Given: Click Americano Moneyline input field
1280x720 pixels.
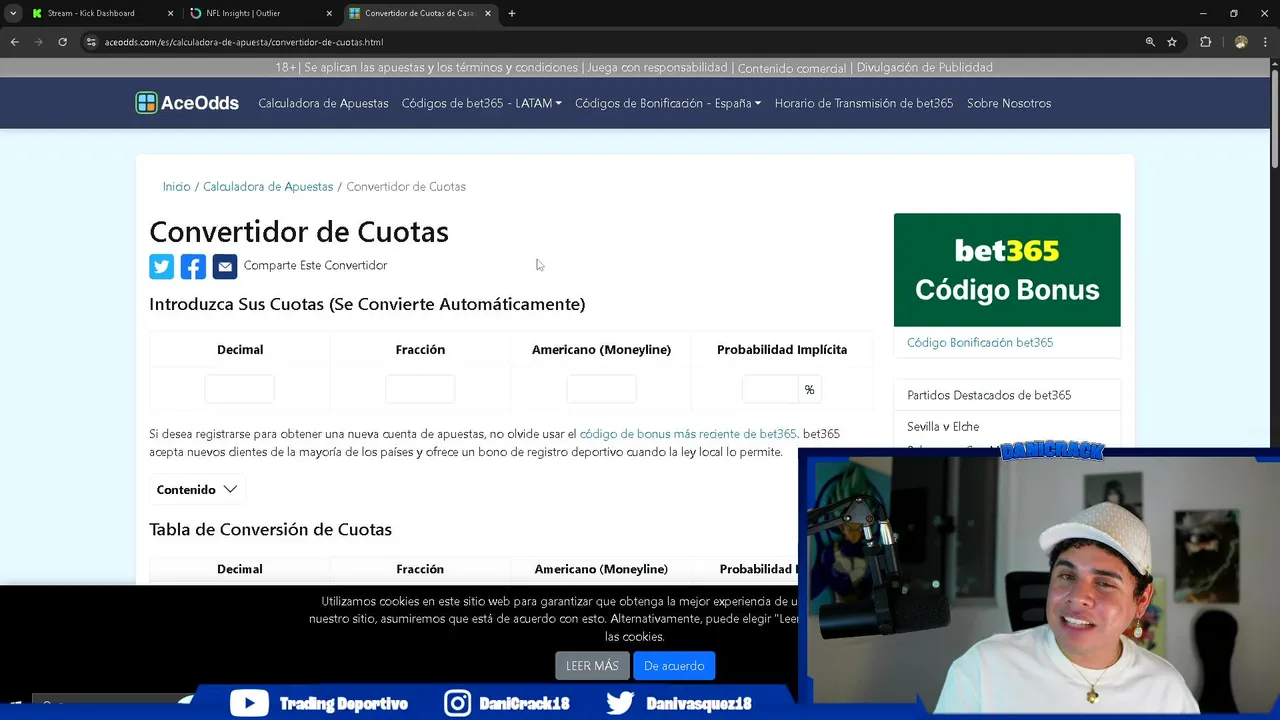Looking at the screenshot, I should click(x=601, y=389).
